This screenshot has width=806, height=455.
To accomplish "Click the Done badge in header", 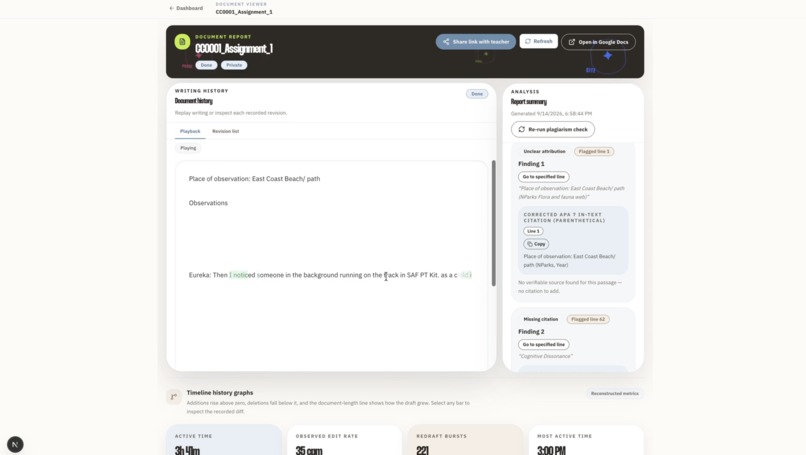I will click(x=206, y=65).
